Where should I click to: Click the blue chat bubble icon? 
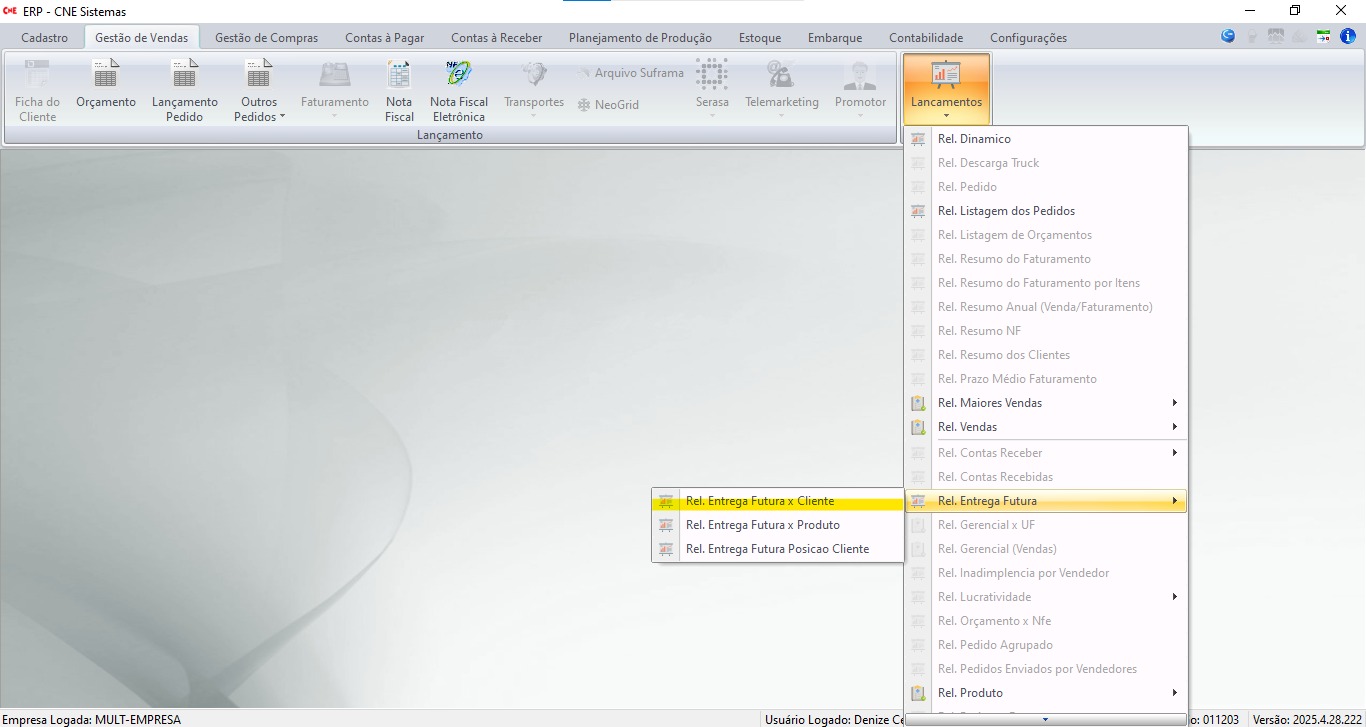[x=1228, y=36]
